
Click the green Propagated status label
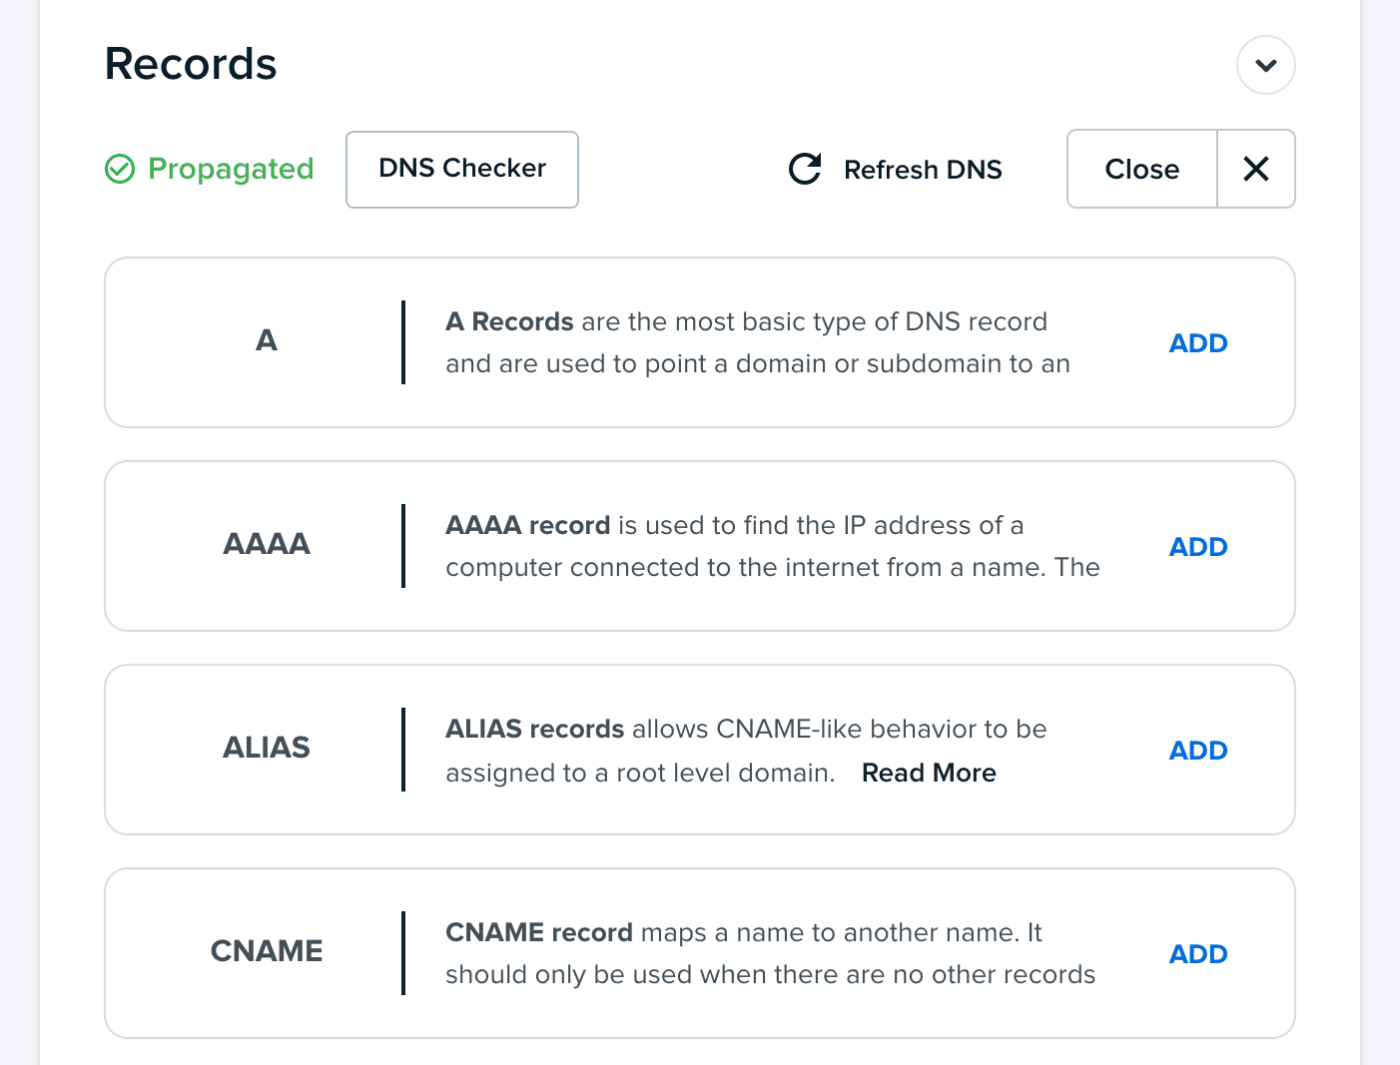[x=230, y=169]
